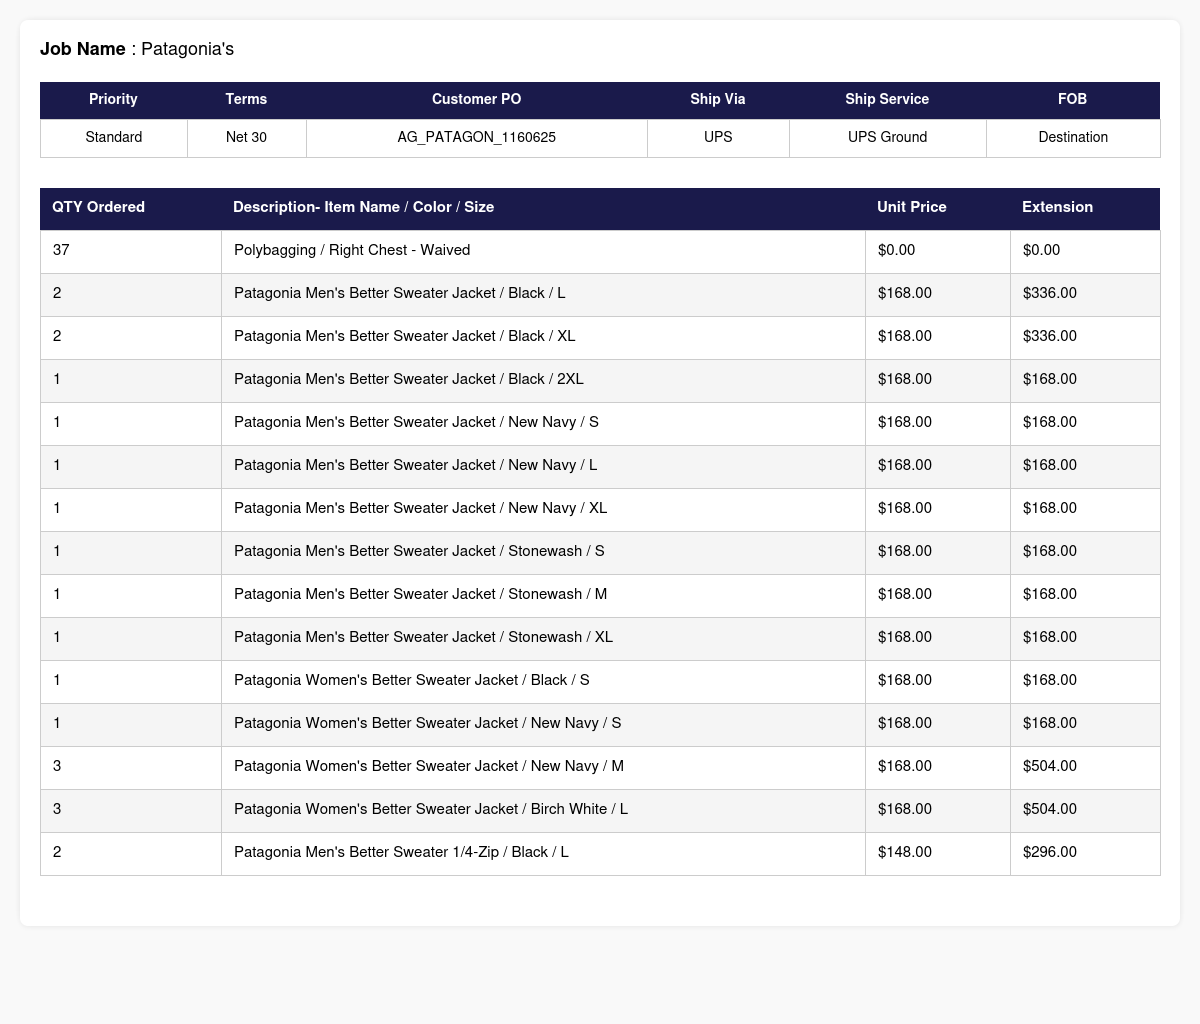The image size is (1200, 1024).
Task: Select the Standard priority cell
Action: (x=113, y=138)
